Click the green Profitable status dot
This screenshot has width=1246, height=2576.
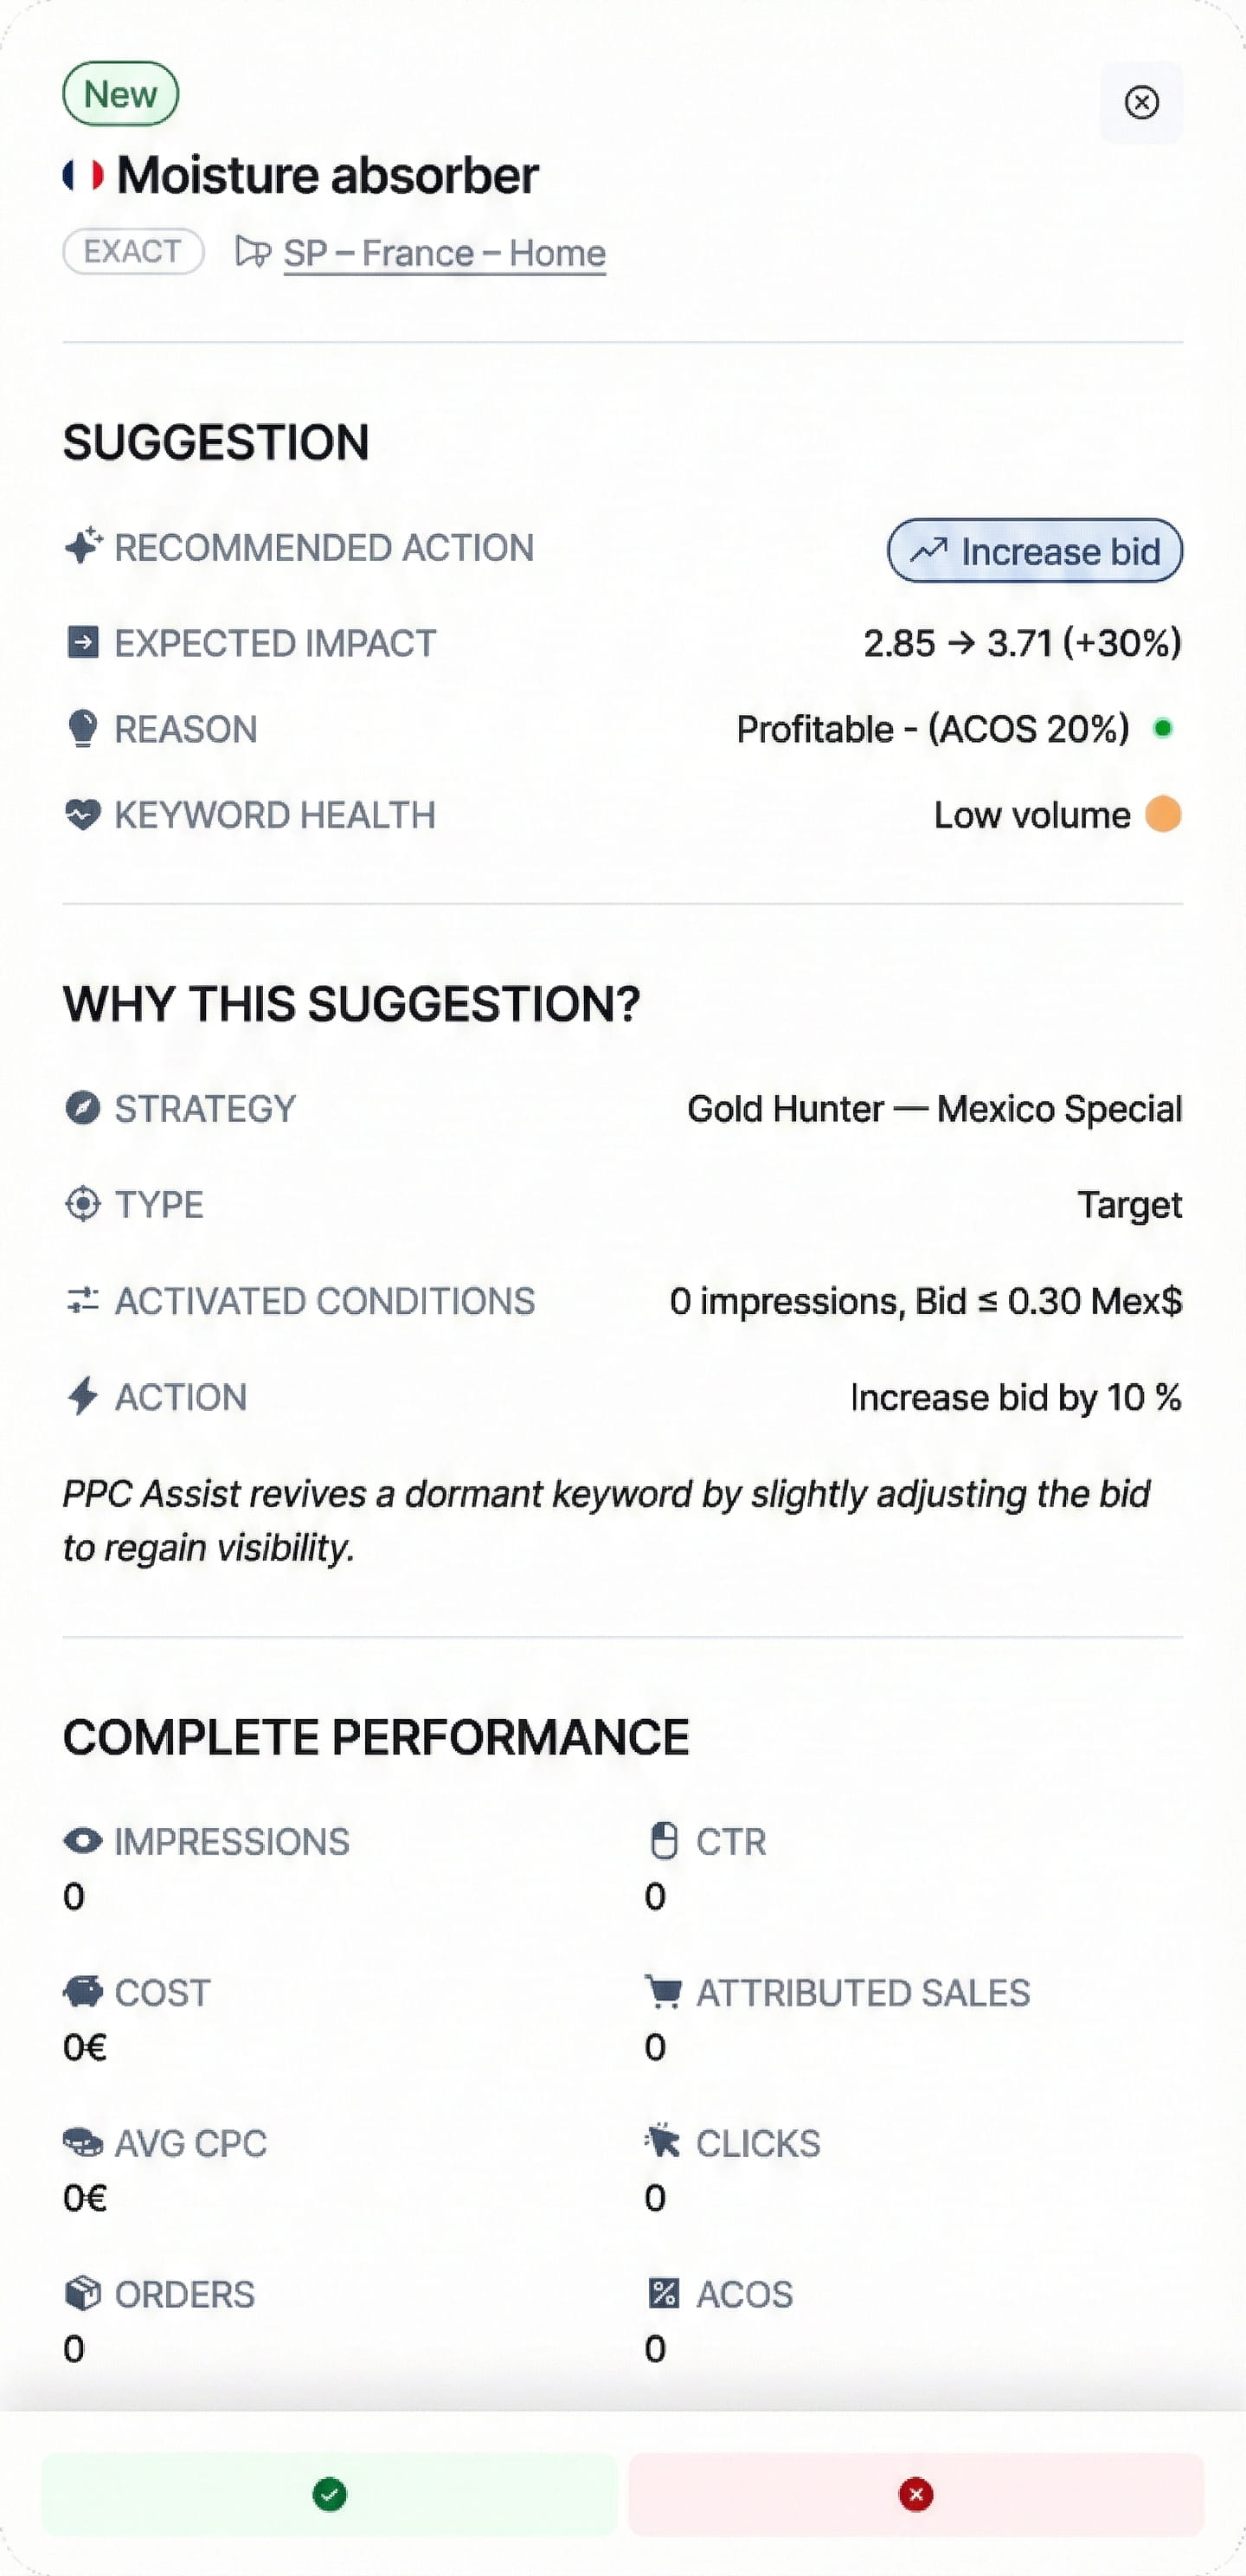[1163, 728]
